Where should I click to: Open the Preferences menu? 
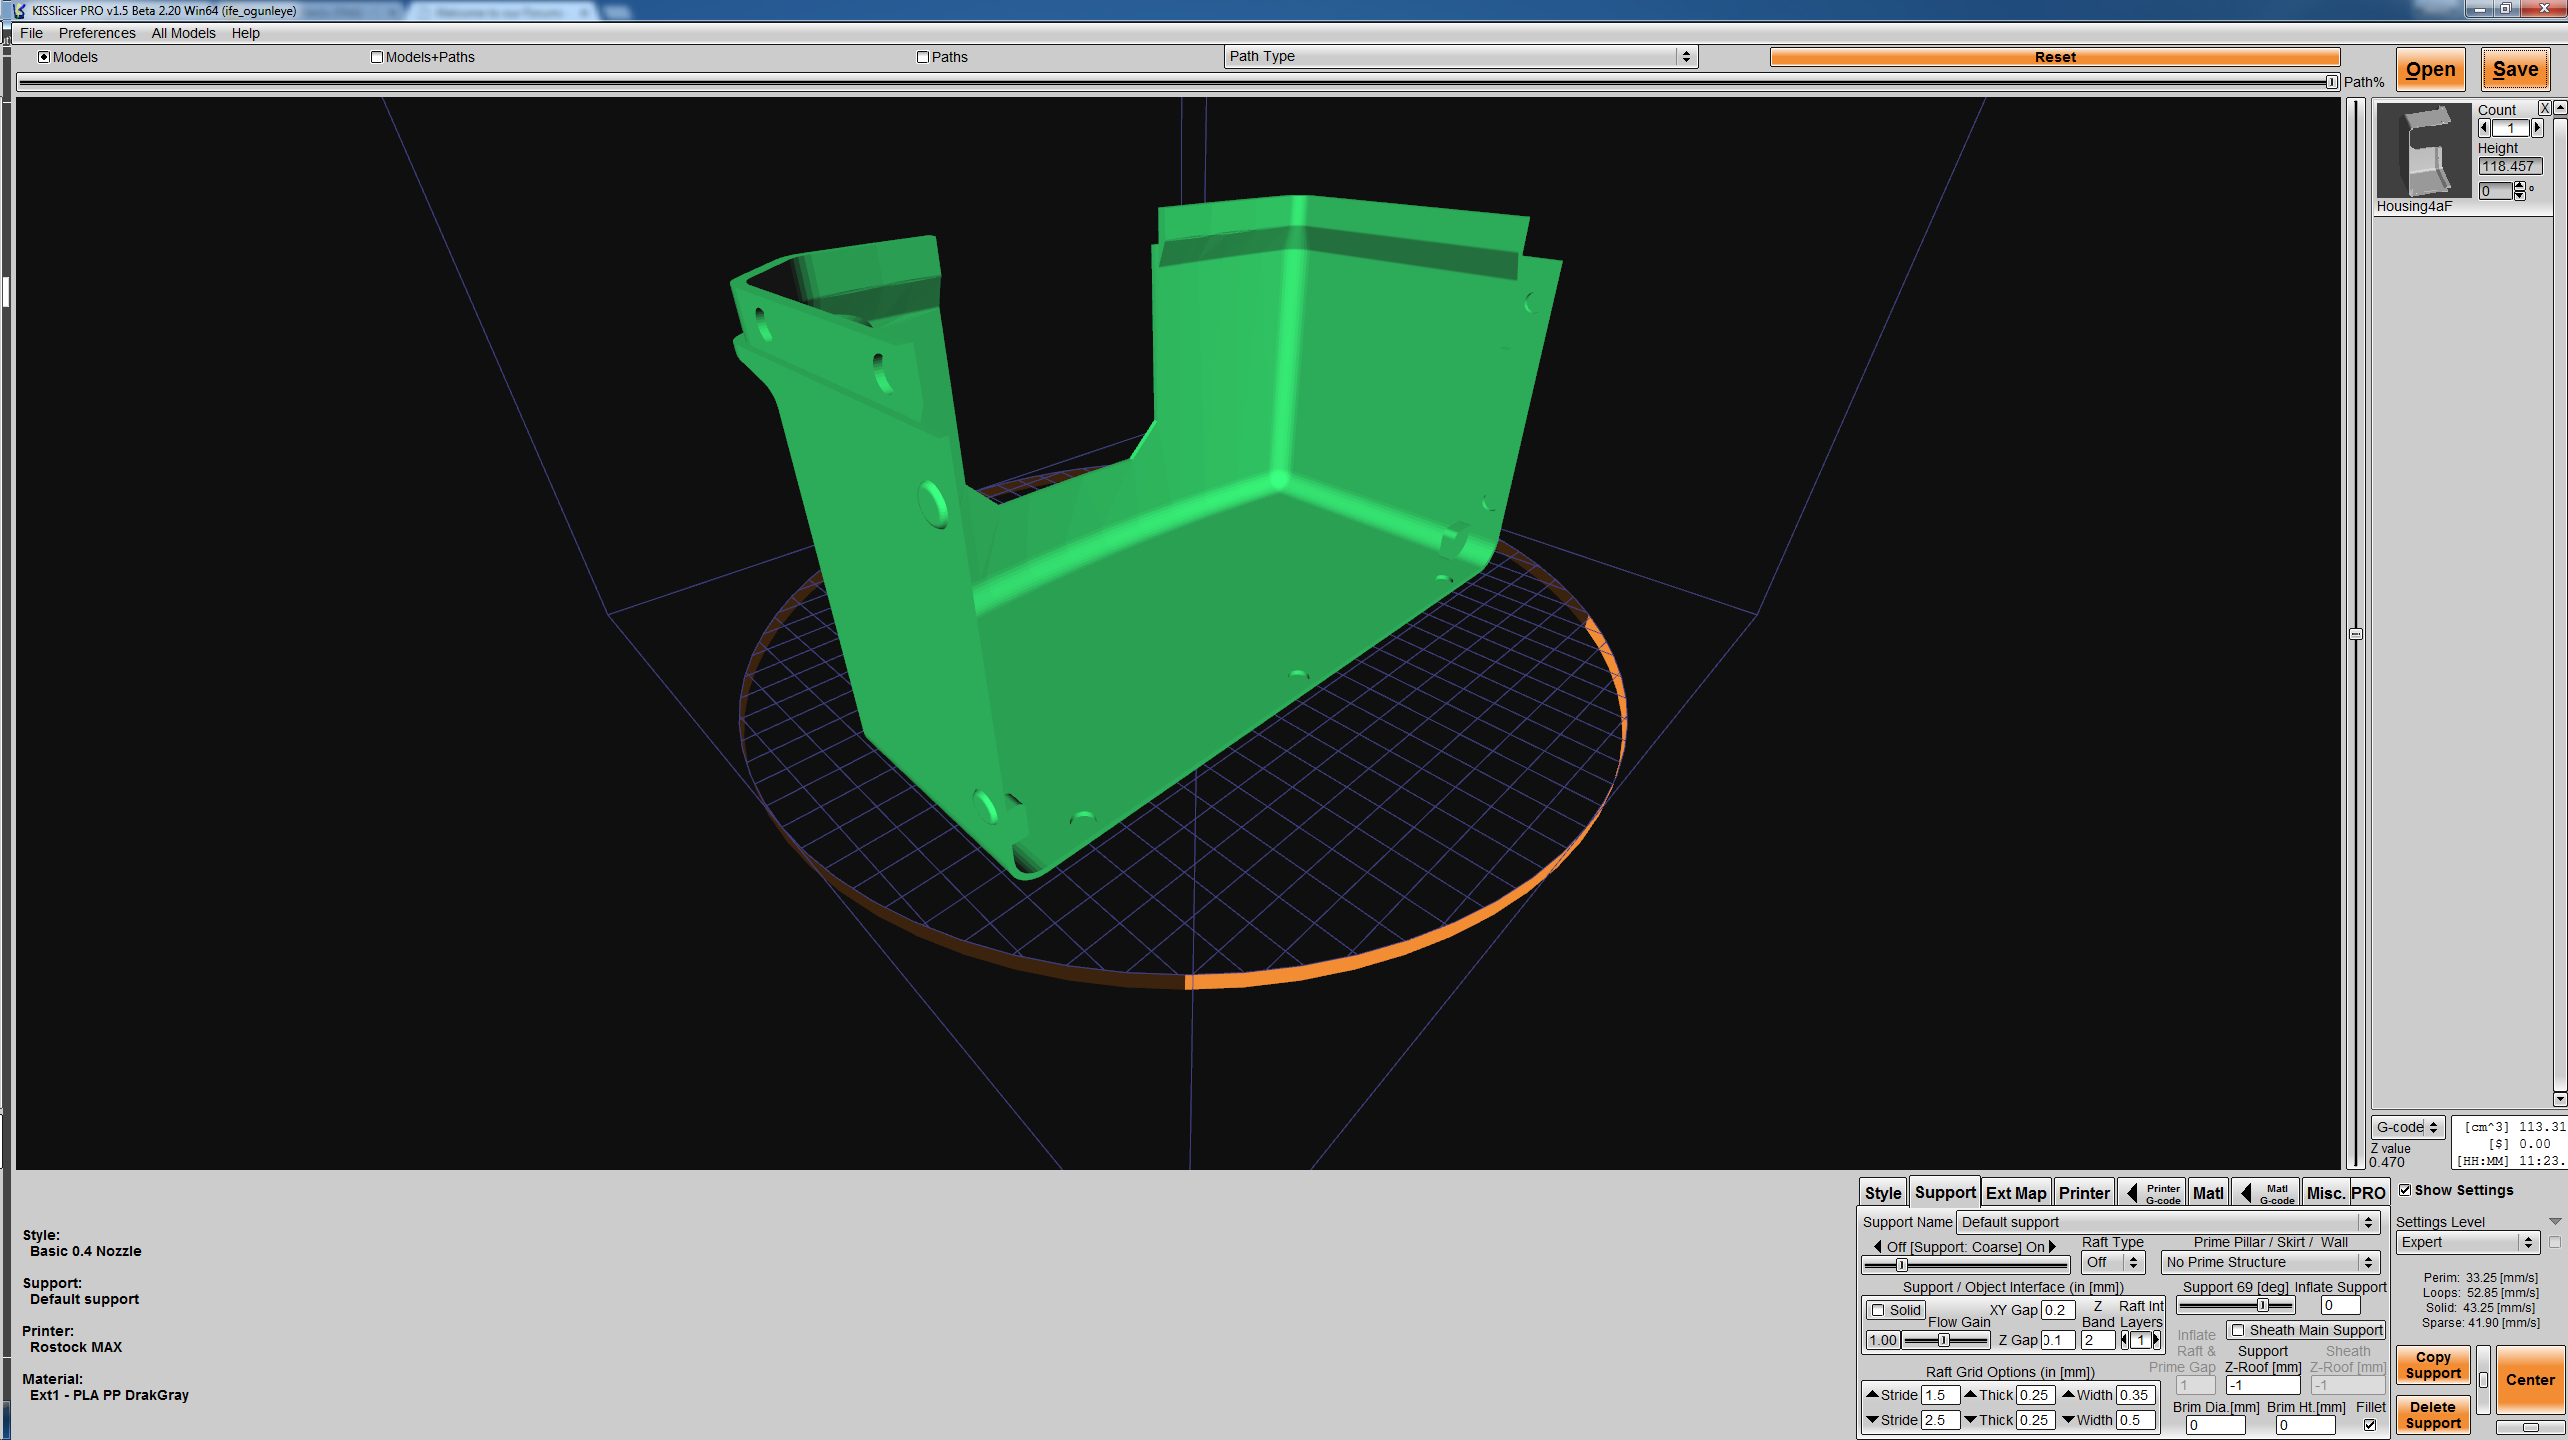pyautogui.click(x=96, y=33)
